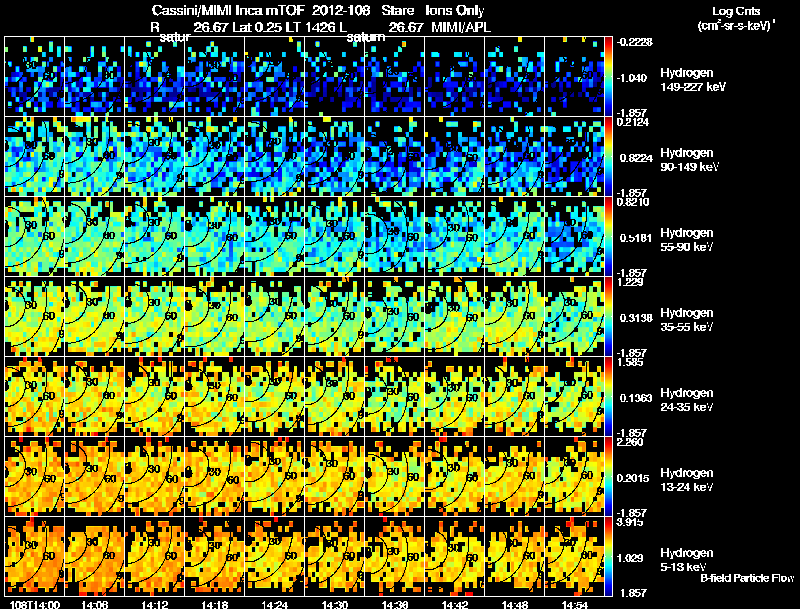The image size is (800, 609).
Task: Click the 14:06 time axis label
Action: (94, 605)
